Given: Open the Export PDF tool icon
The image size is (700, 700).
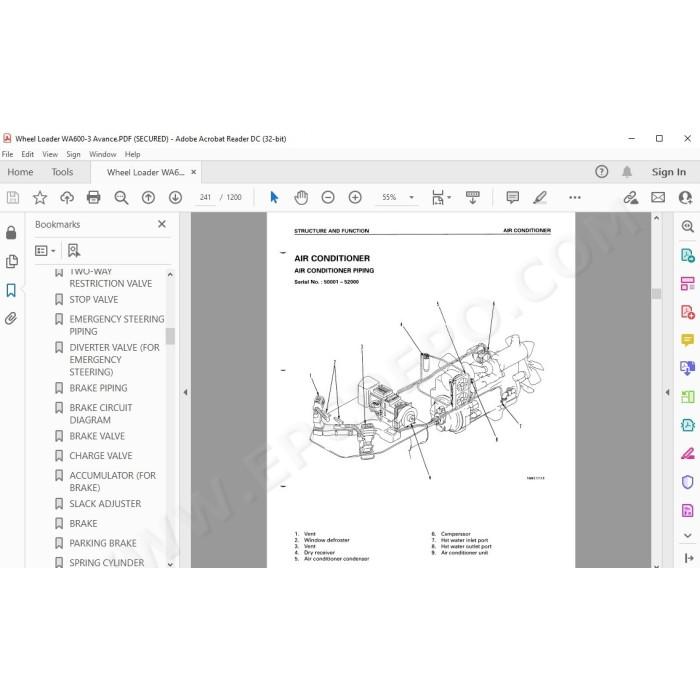Looking at the screenshot, I should pos(688,255).
